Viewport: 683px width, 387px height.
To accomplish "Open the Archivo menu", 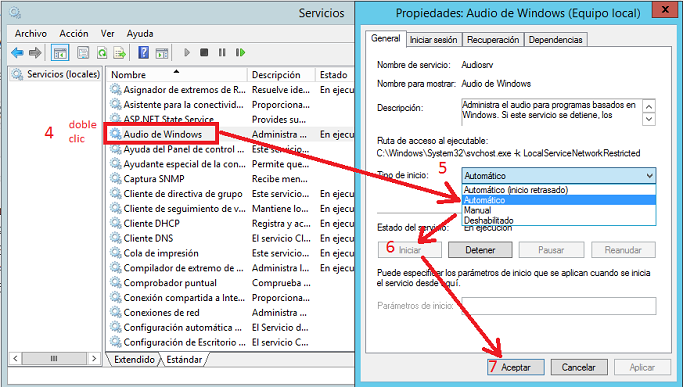I will coord(30,34).
